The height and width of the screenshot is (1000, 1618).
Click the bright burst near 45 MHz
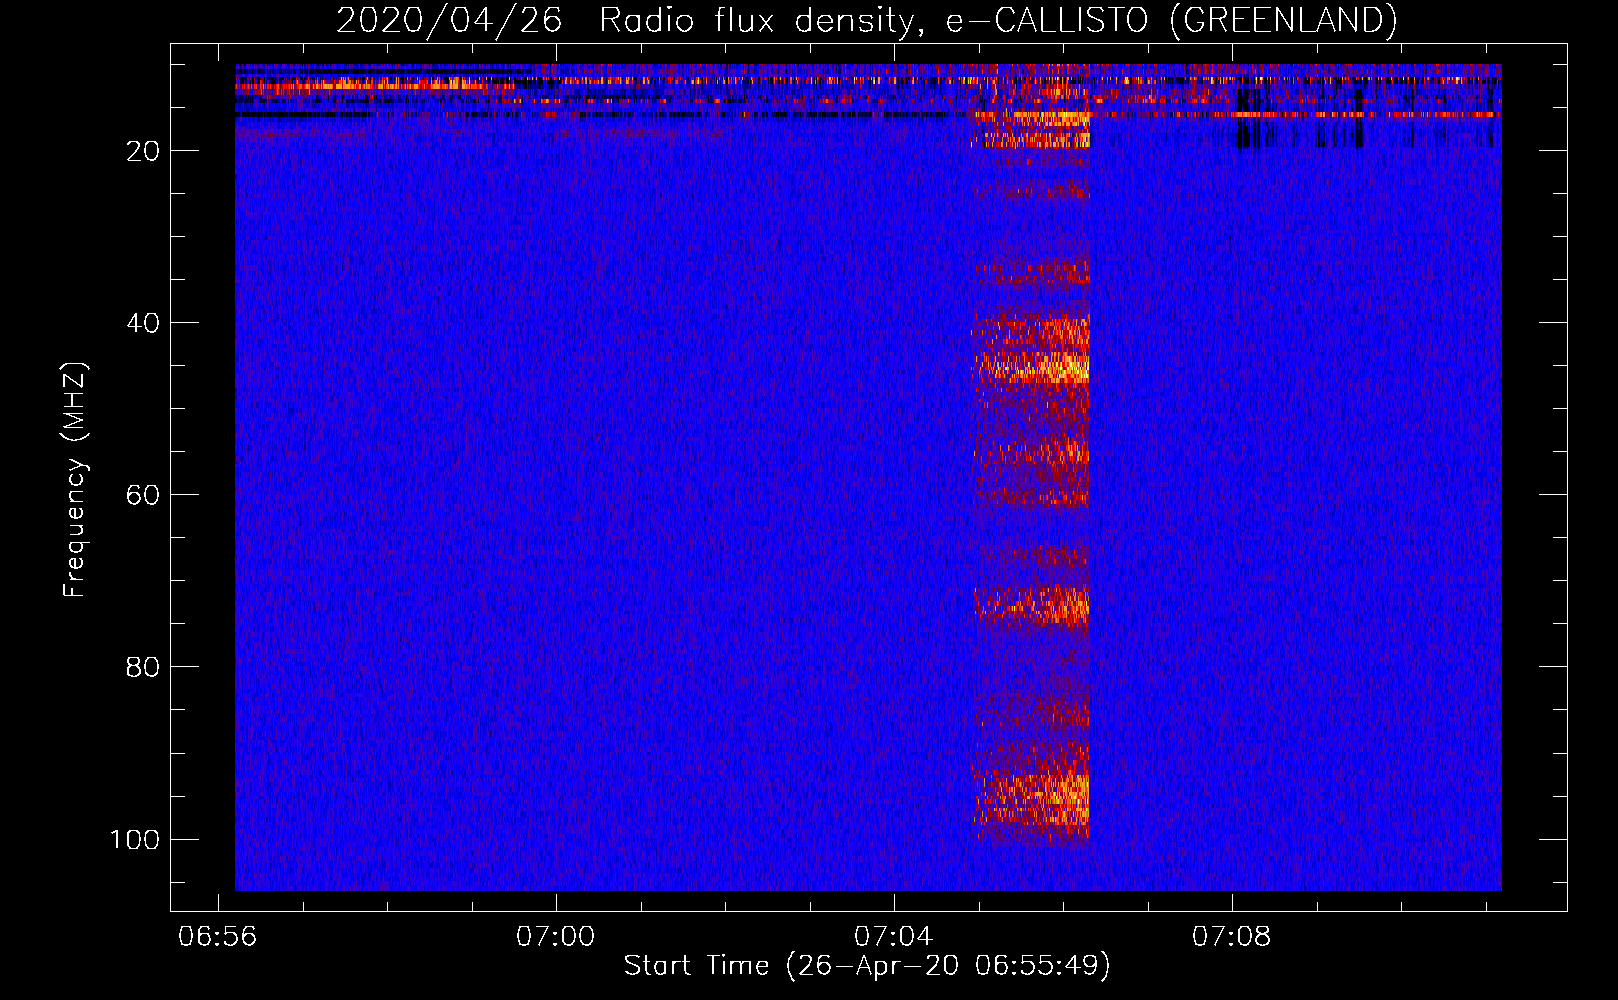coord(1031,366)
